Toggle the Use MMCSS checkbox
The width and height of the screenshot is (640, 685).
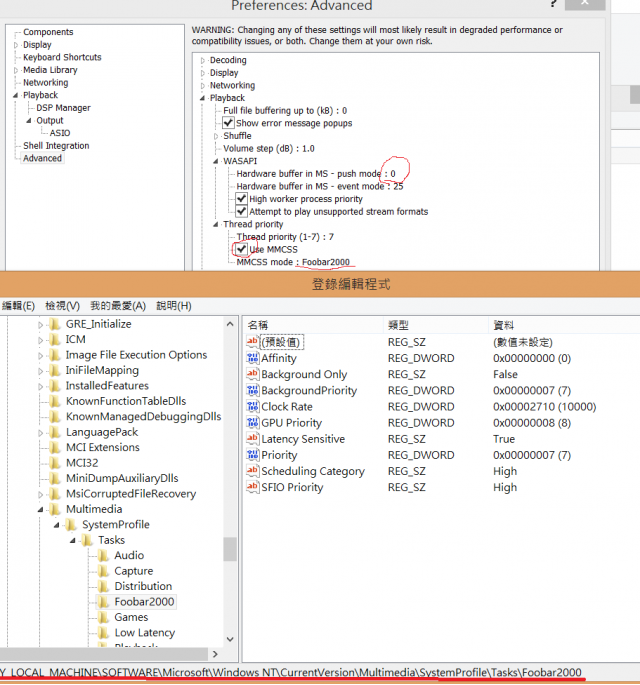(241, 249)
